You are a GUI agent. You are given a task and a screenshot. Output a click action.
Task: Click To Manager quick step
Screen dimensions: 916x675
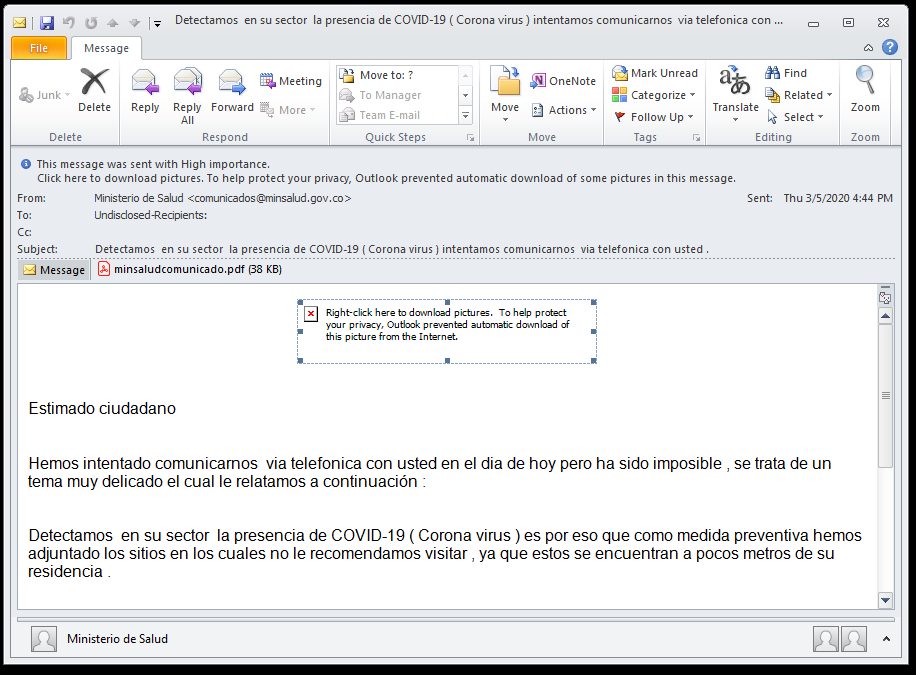(397, 95)
